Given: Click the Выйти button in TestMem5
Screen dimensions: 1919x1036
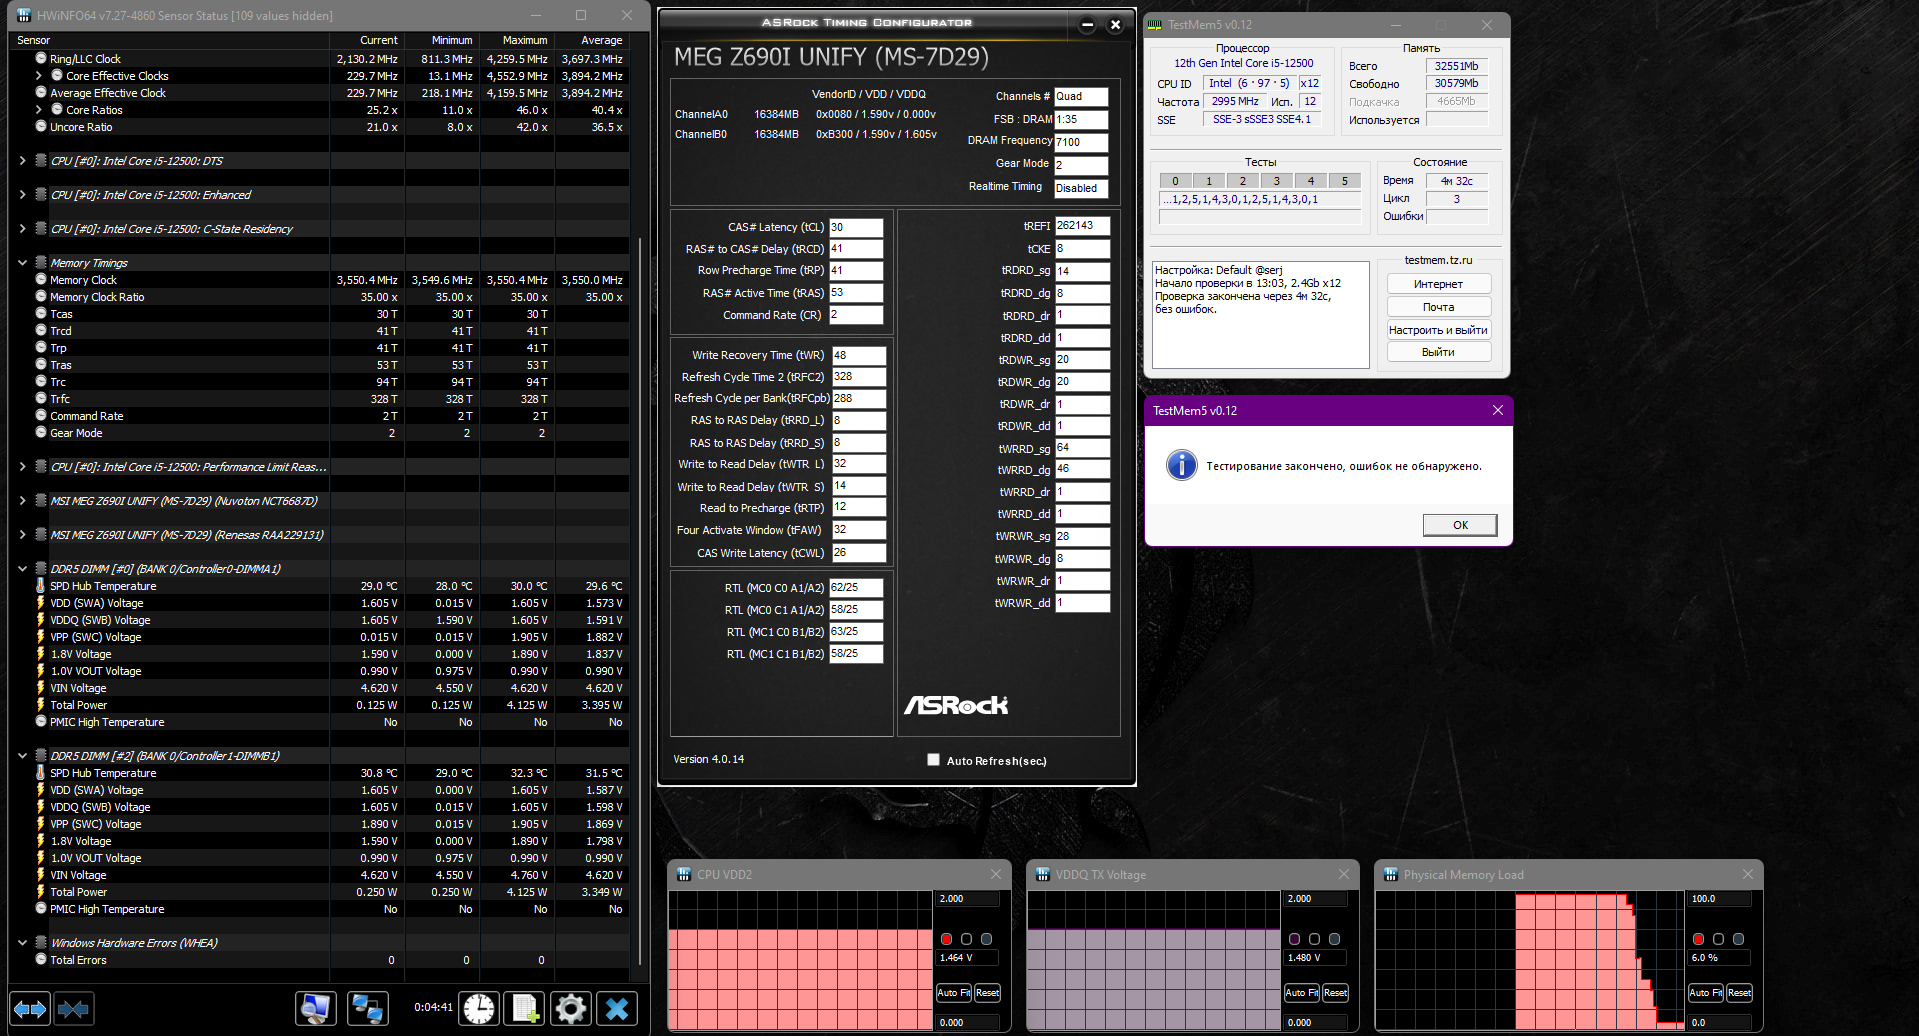Looking at the screenshot, I should 1438,352.
